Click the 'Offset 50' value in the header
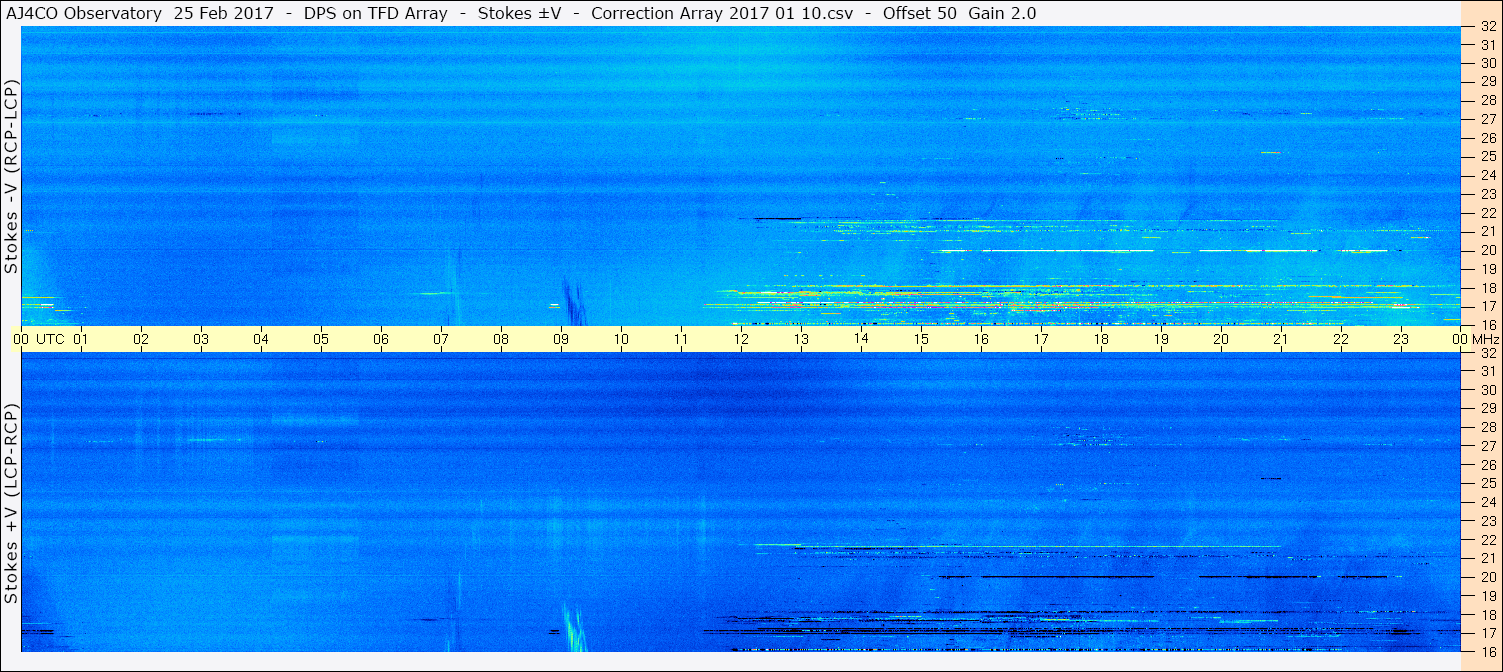1503x672 pixels. click(x=919, y=13)
